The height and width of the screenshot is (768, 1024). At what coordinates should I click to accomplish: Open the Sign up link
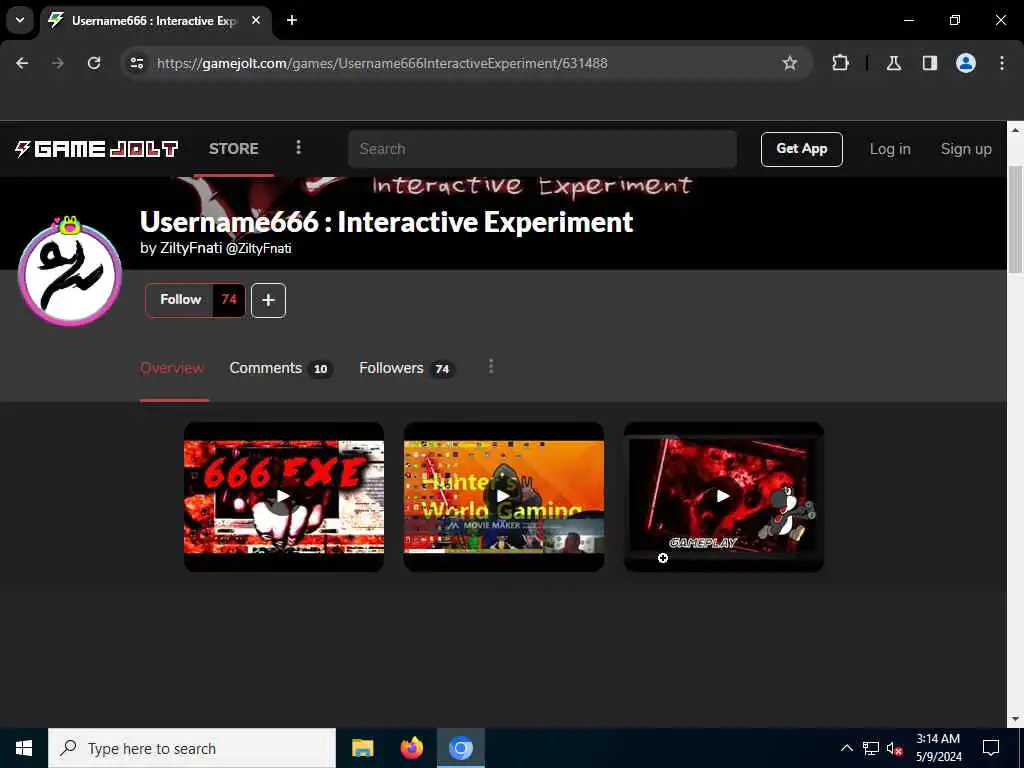(x=966, y=149)
